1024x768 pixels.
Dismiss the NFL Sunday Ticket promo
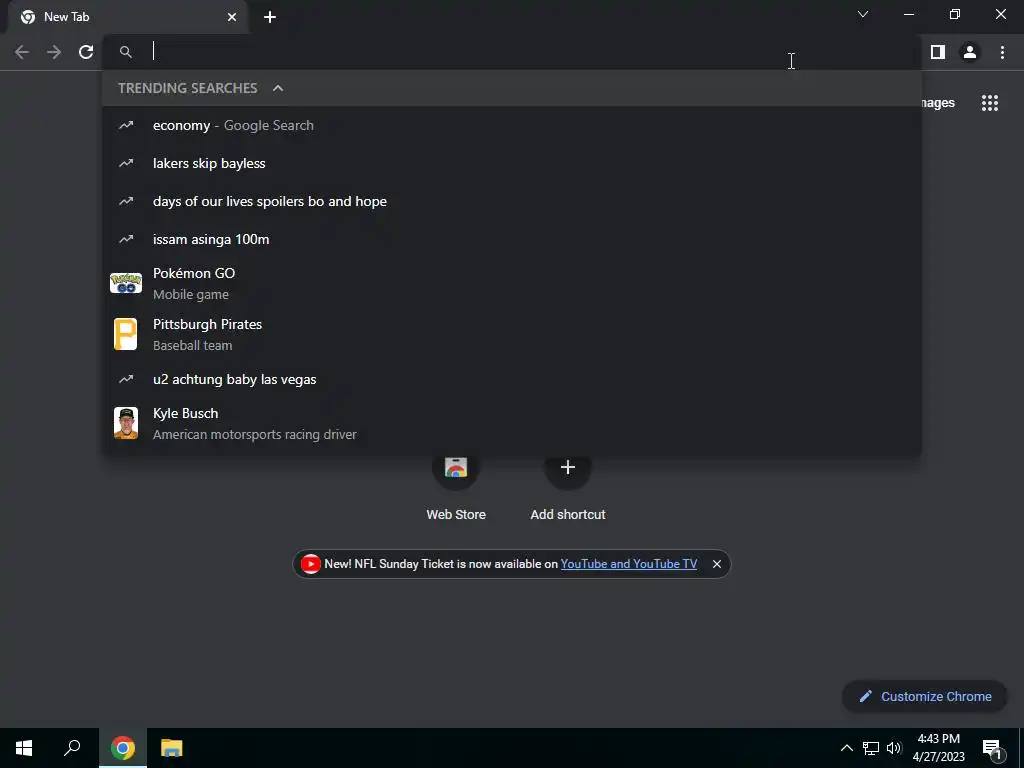coord(716,564)
